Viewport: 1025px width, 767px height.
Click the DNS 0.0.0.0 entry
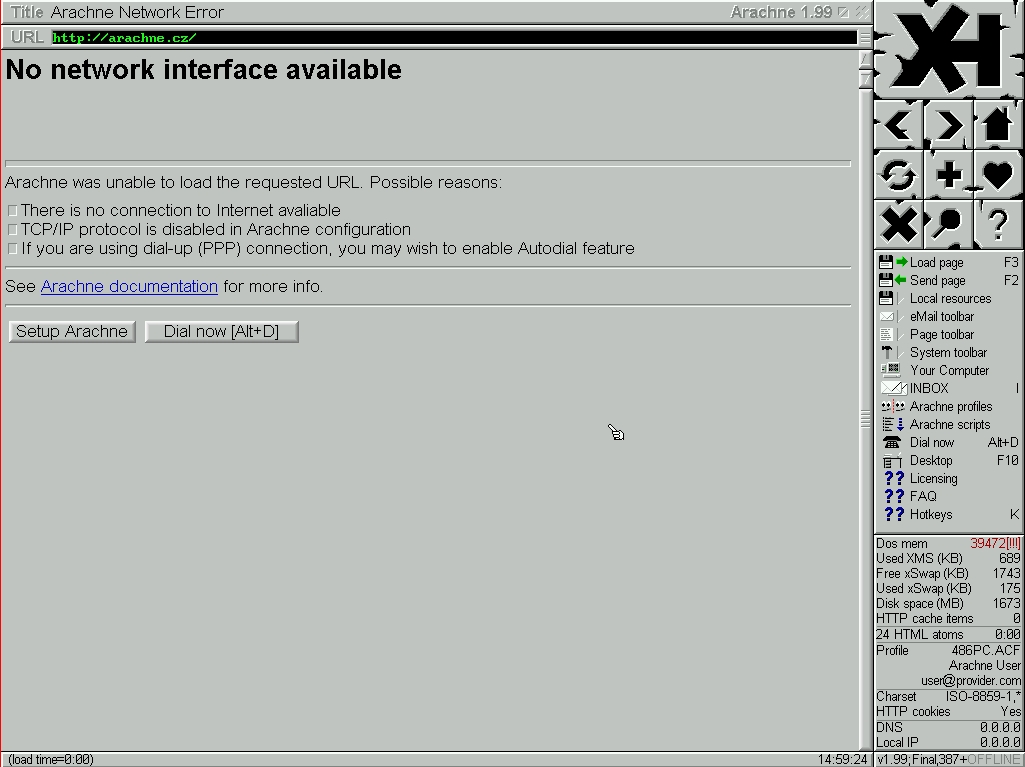tap(949, 727)
